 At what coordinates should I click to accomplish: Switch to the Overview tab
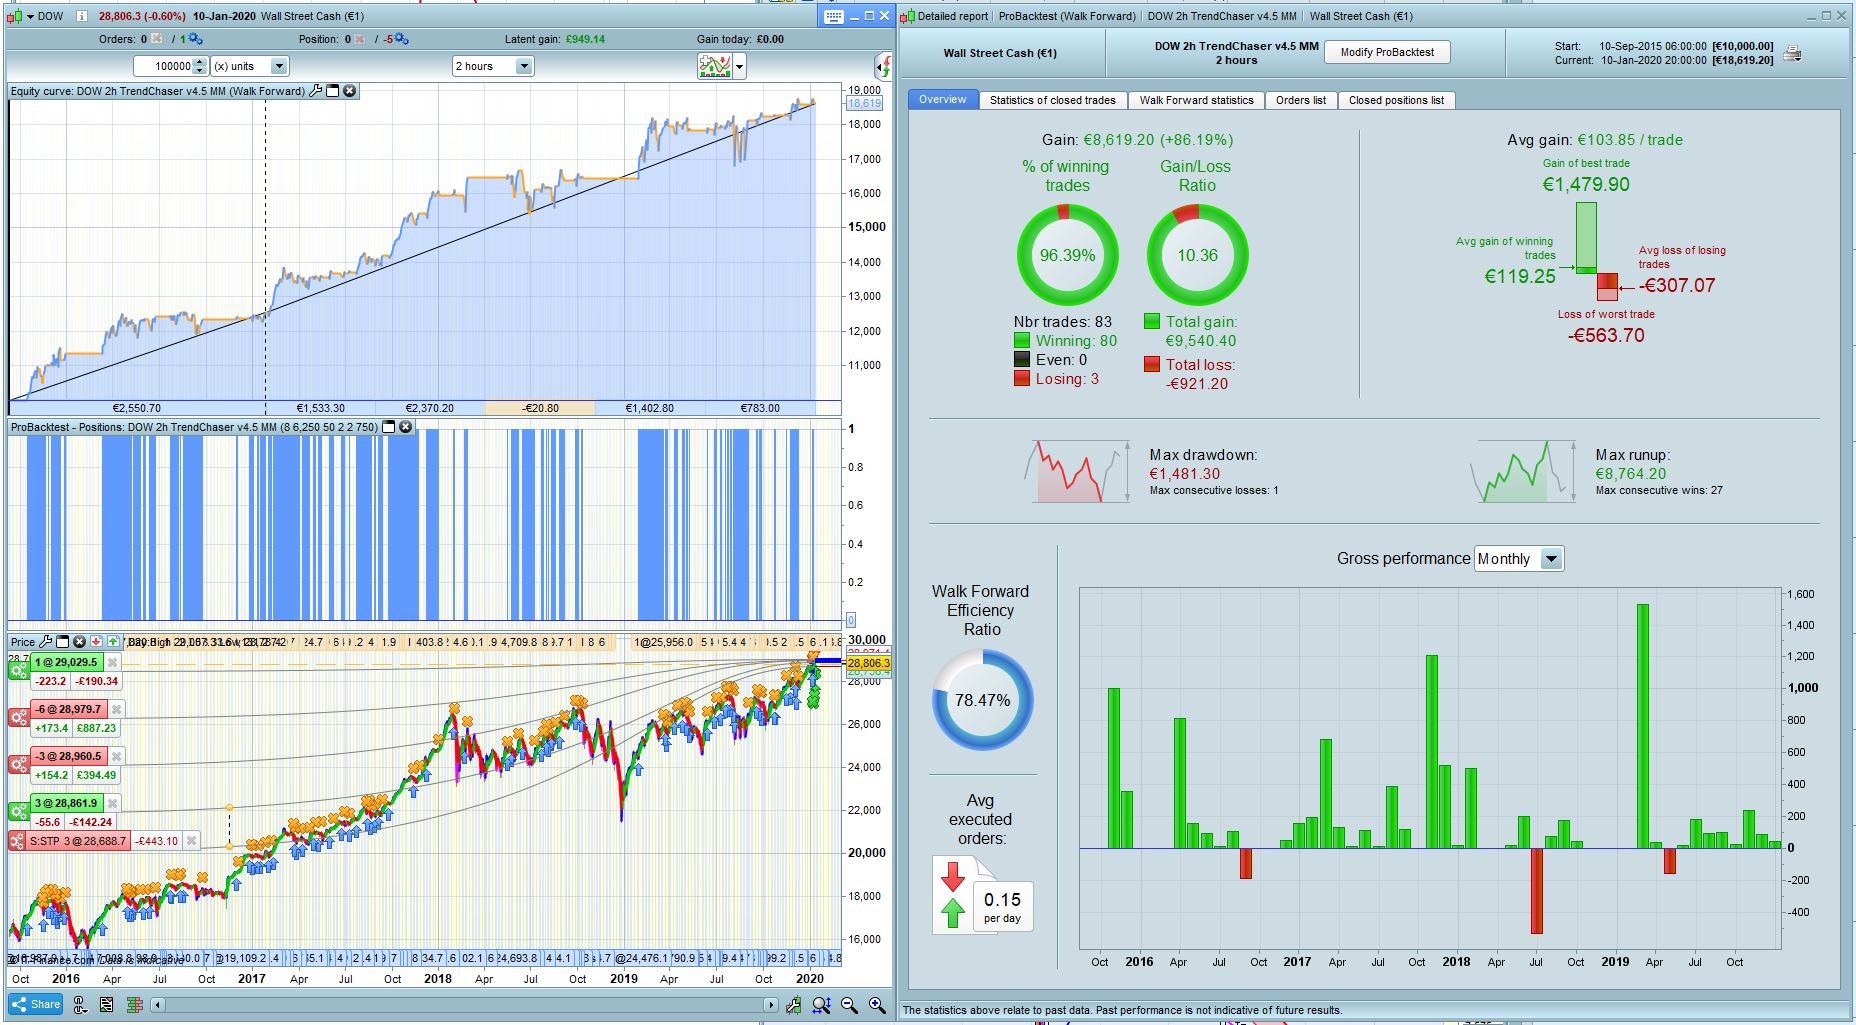[943, 100]
